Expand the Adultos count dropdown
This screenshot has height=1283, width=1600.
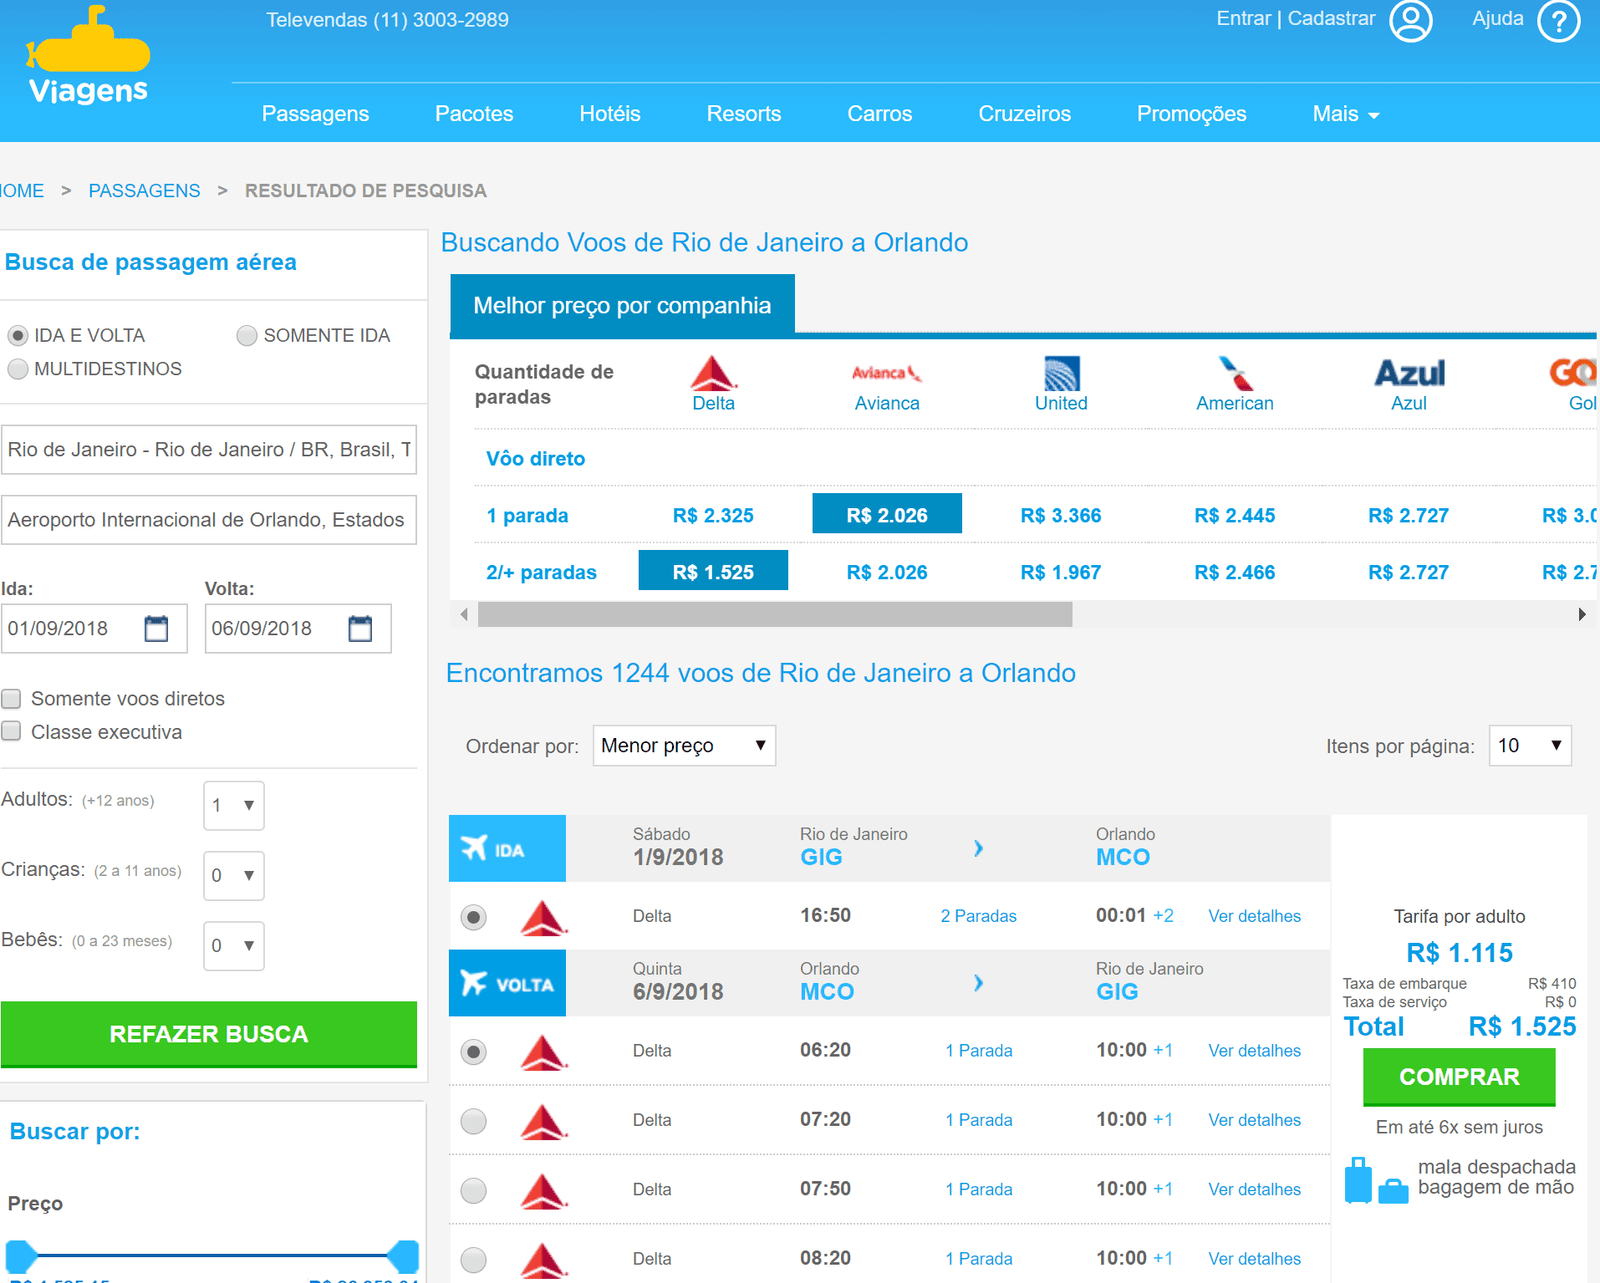233,806
